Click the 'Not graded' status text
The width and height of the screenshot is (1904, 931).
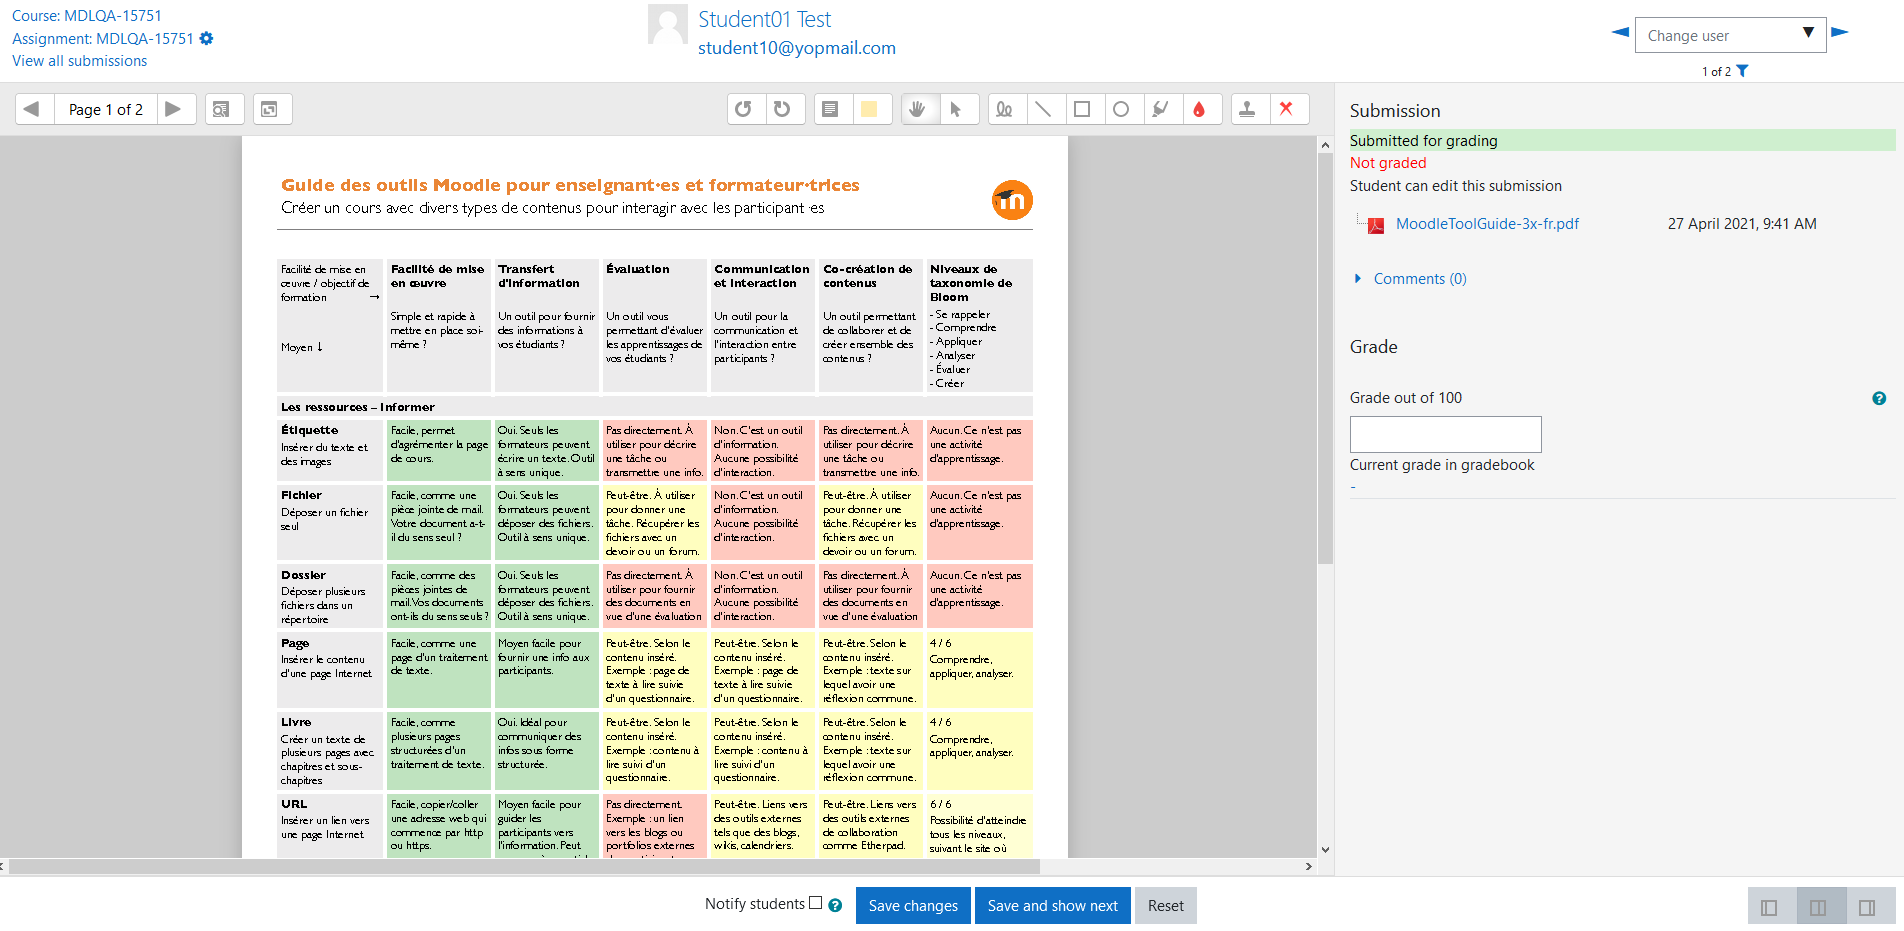1388,163
